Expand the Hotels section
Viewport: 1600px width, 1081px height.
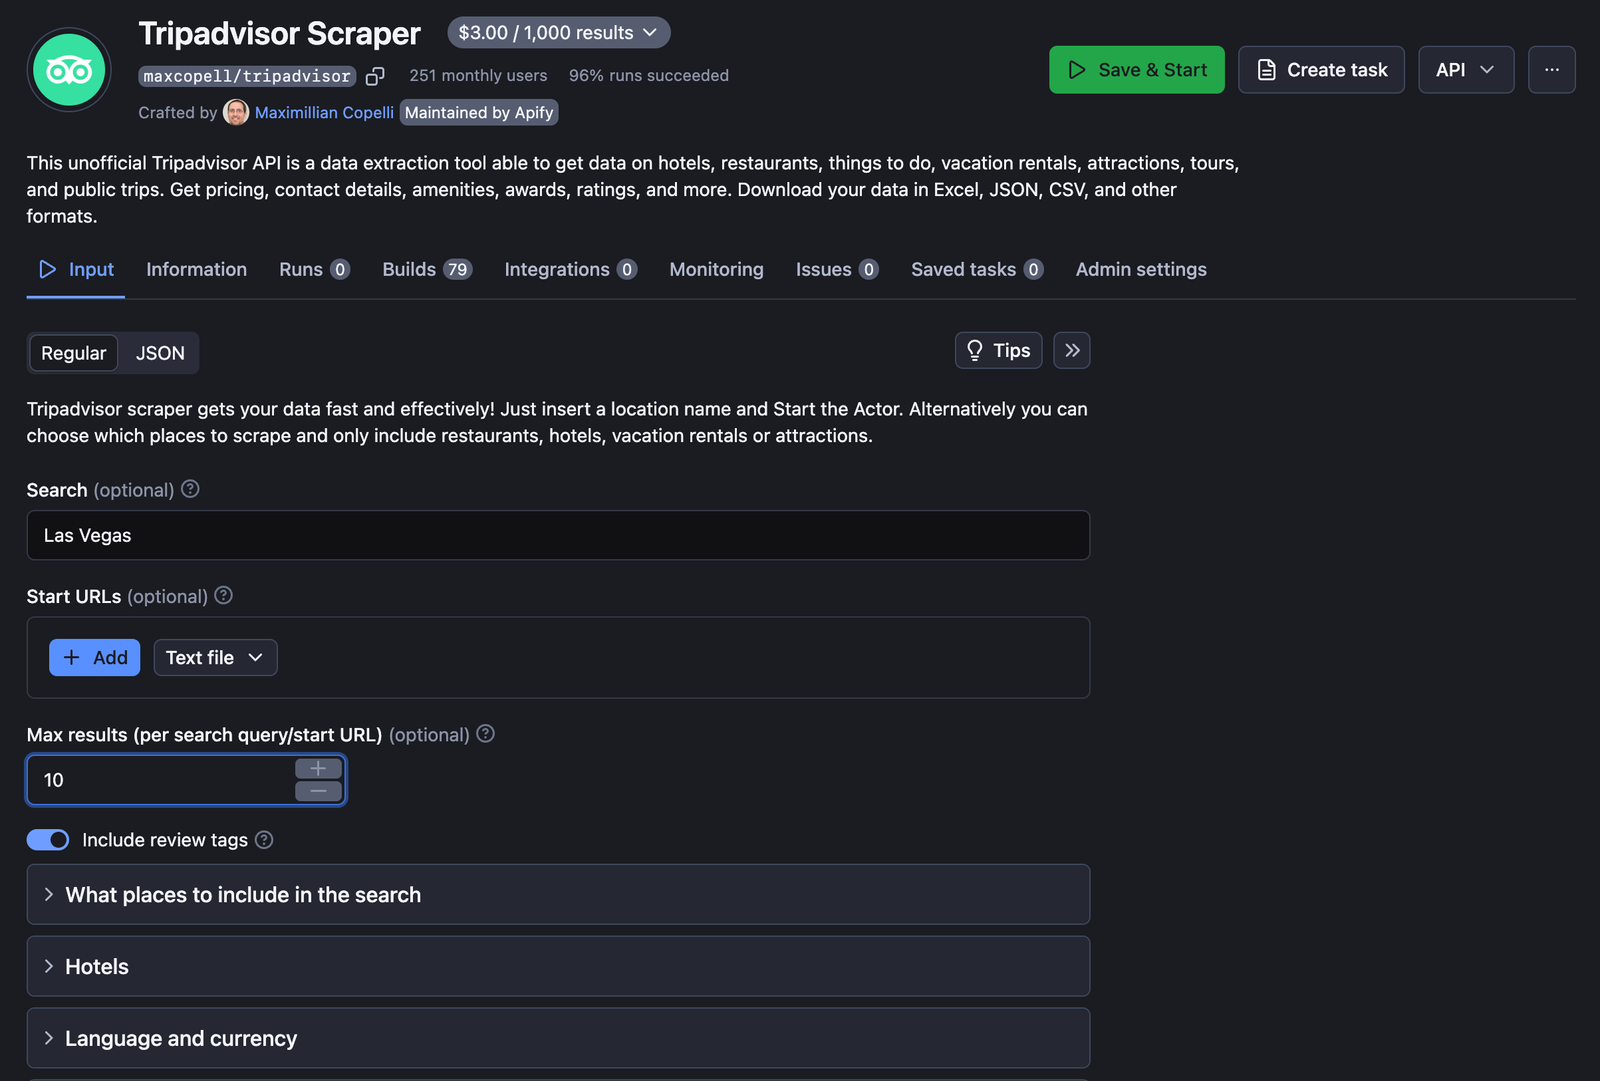click(96, 966)
